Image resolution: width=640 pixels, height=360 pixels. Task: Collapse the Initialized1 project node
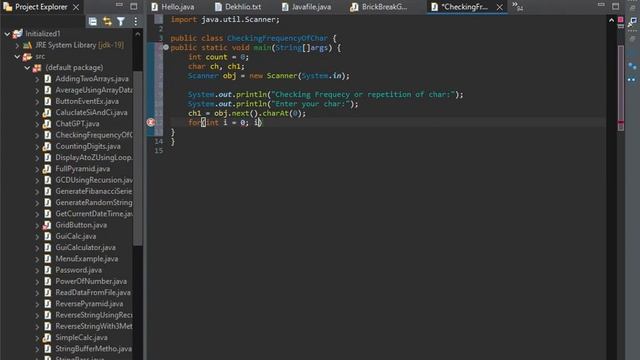point(7,34)
